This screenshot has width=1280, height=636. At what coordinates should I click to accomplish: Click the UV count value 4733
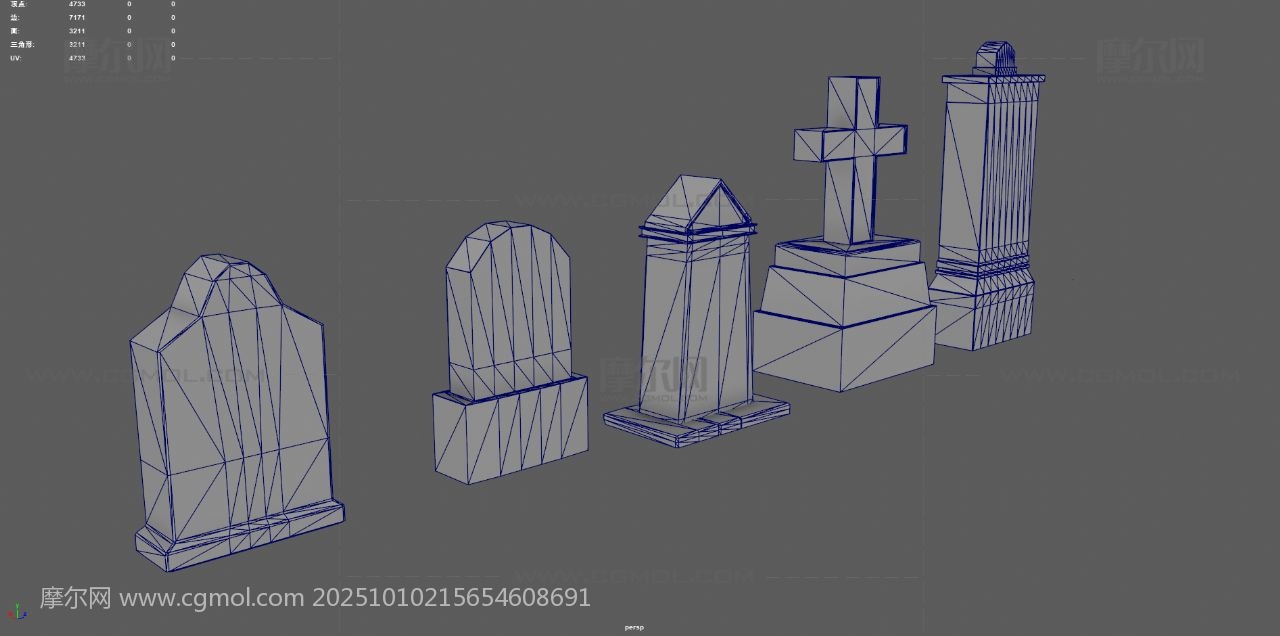(77, 58)
